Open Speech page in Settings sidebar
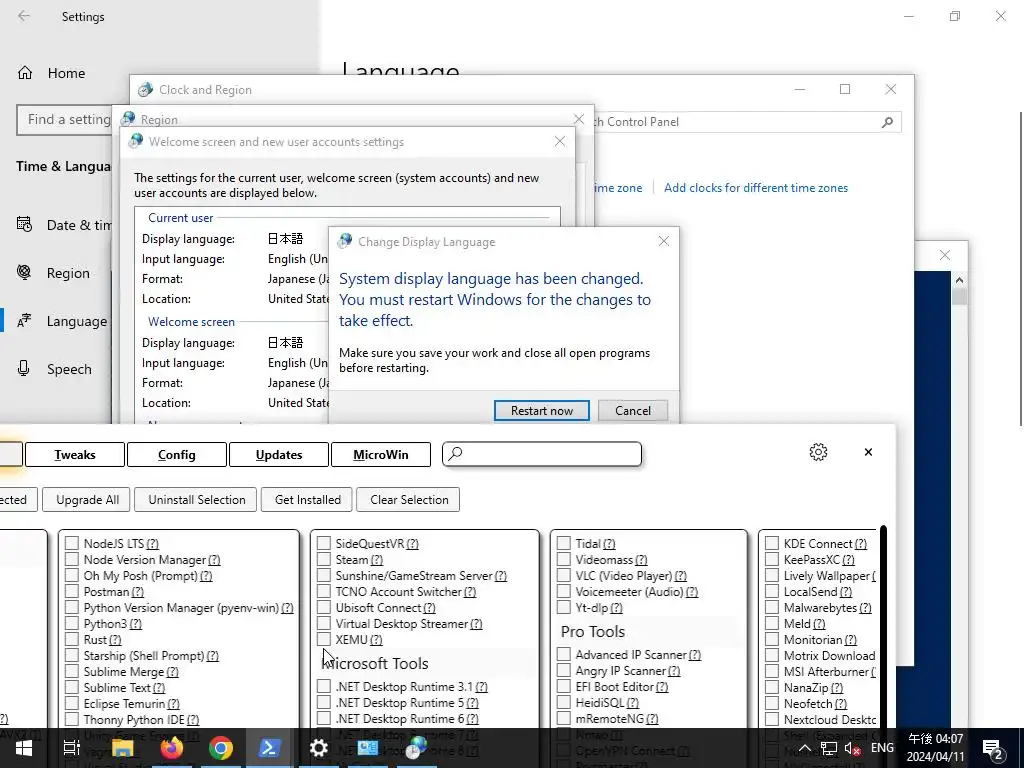Image resolution: width=1024 pixels, height=768 pixels. pyautogui.click(x=54, y=369)
